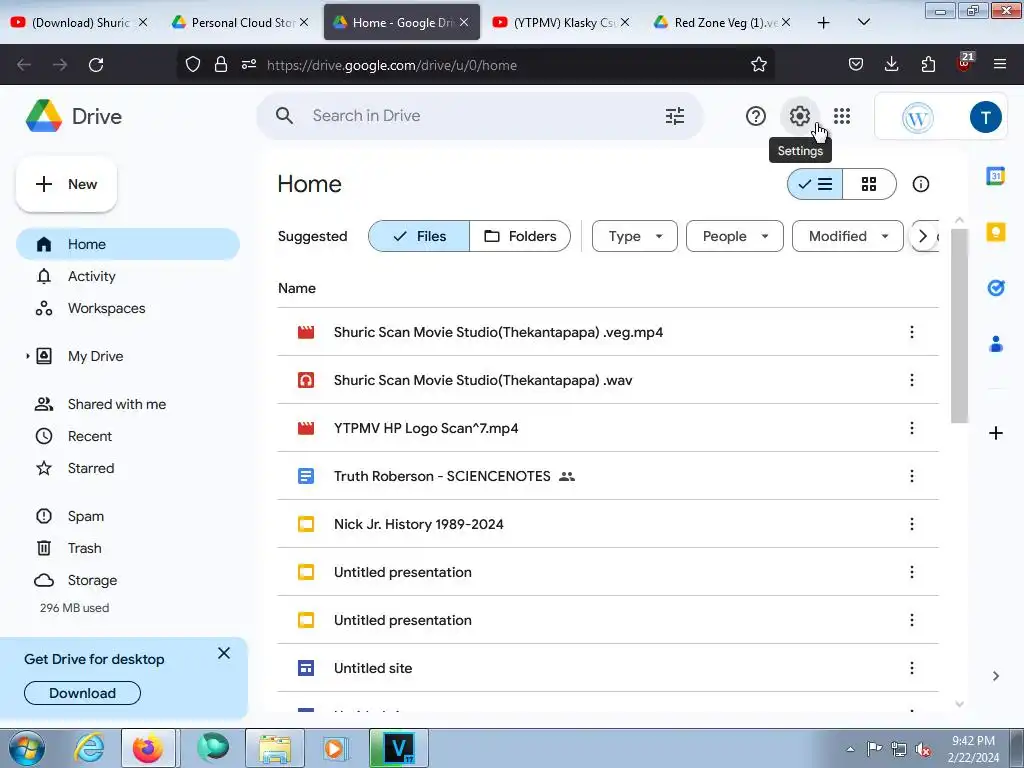The height and width of the screenshot is (768, 1024).
Task: Switch to grid layout view
Action: tap(869, 184)
